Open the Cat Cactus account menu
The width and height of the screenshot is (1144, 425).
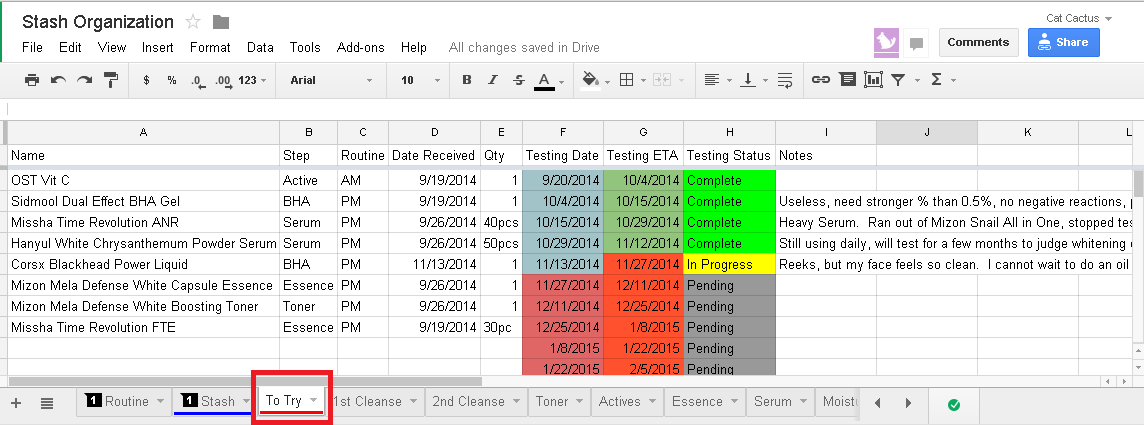tap(1078, 19)
